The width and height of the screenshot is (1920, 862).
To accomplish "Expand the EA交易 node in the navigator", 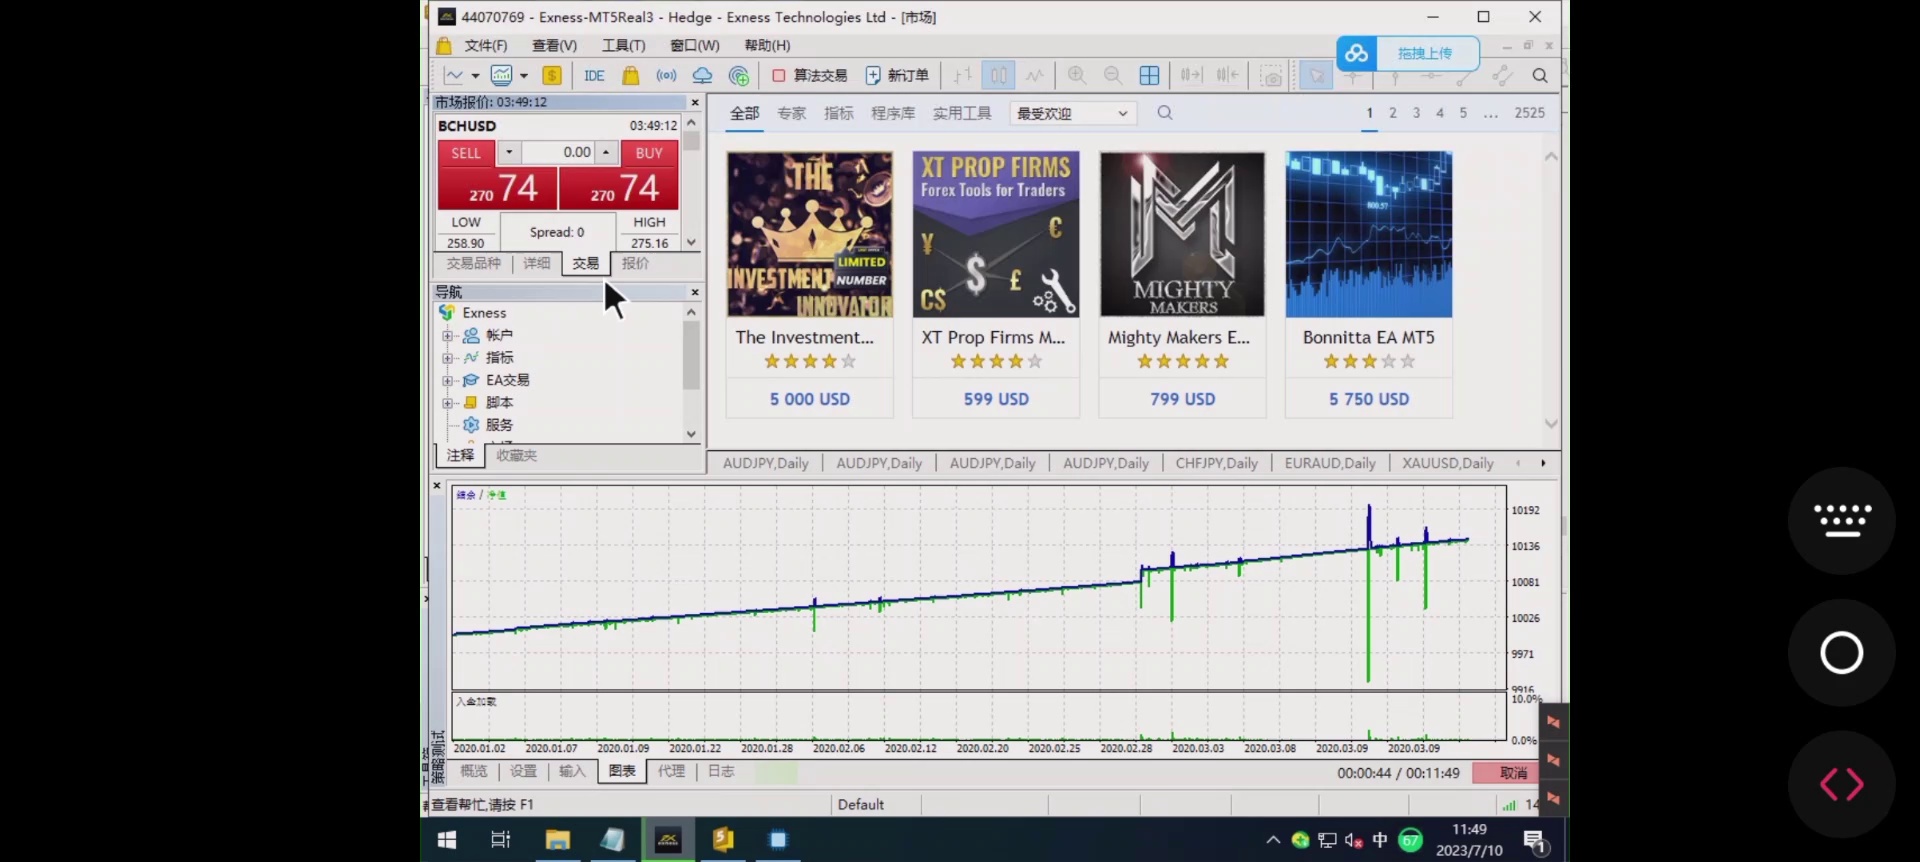I will tap(447, 381).
